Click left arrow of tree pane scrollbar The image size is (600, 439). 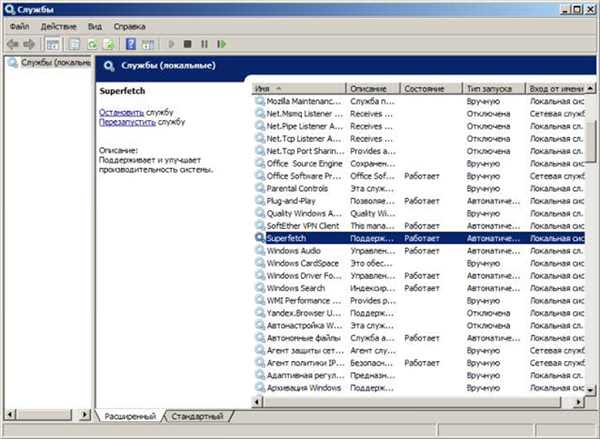pos(10,415)
